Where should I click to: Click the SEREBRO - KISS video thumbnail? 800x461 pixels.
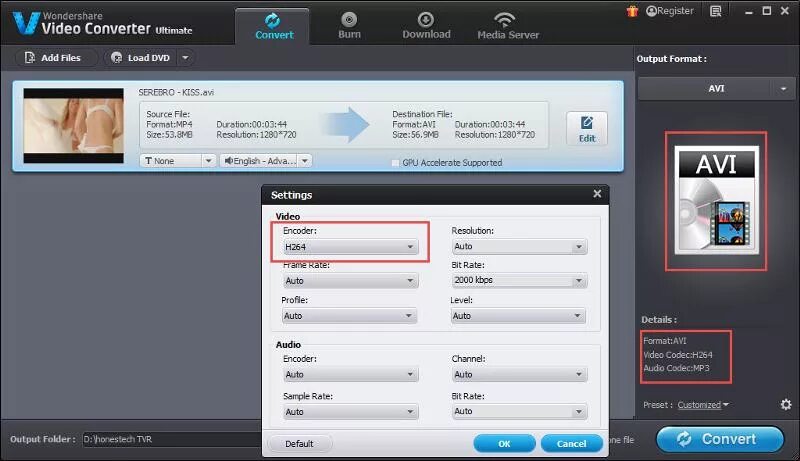click(x=73, y=125)
